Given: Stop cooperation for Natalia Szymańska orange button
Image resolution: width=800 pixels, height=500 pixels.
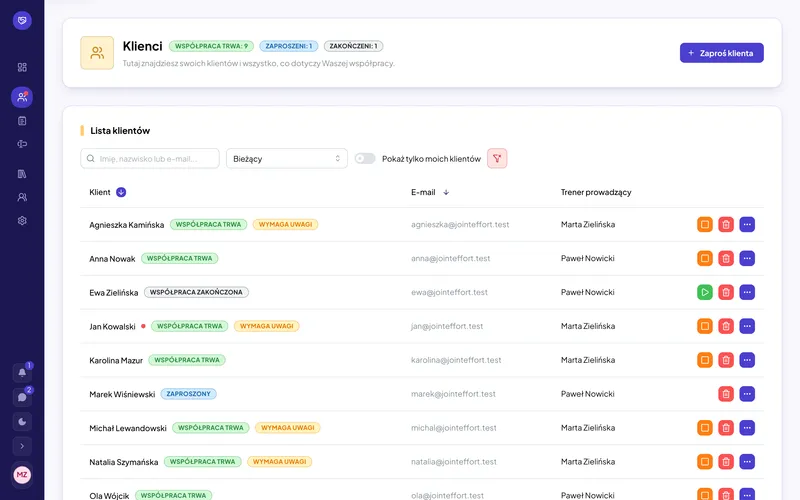Looking at the screenshot, I should tap(705, 462).
